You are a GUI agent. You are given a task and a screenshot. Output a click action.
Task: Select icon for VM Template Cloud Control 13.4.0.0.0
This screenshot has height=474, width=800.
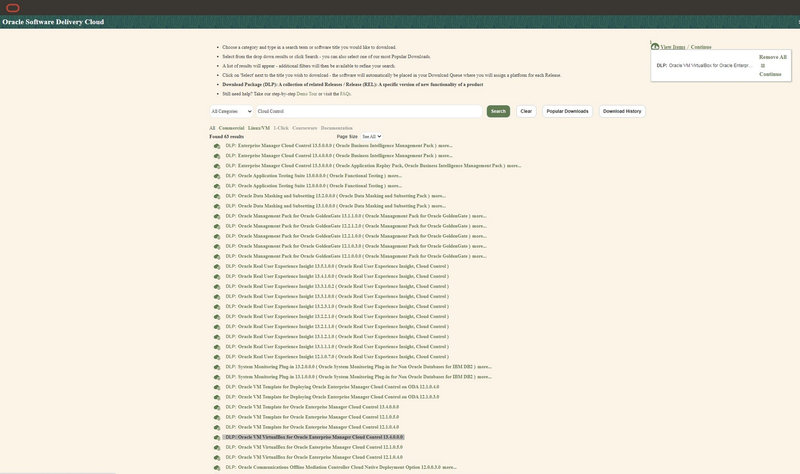pyautogui.click(x=217, y=408)
